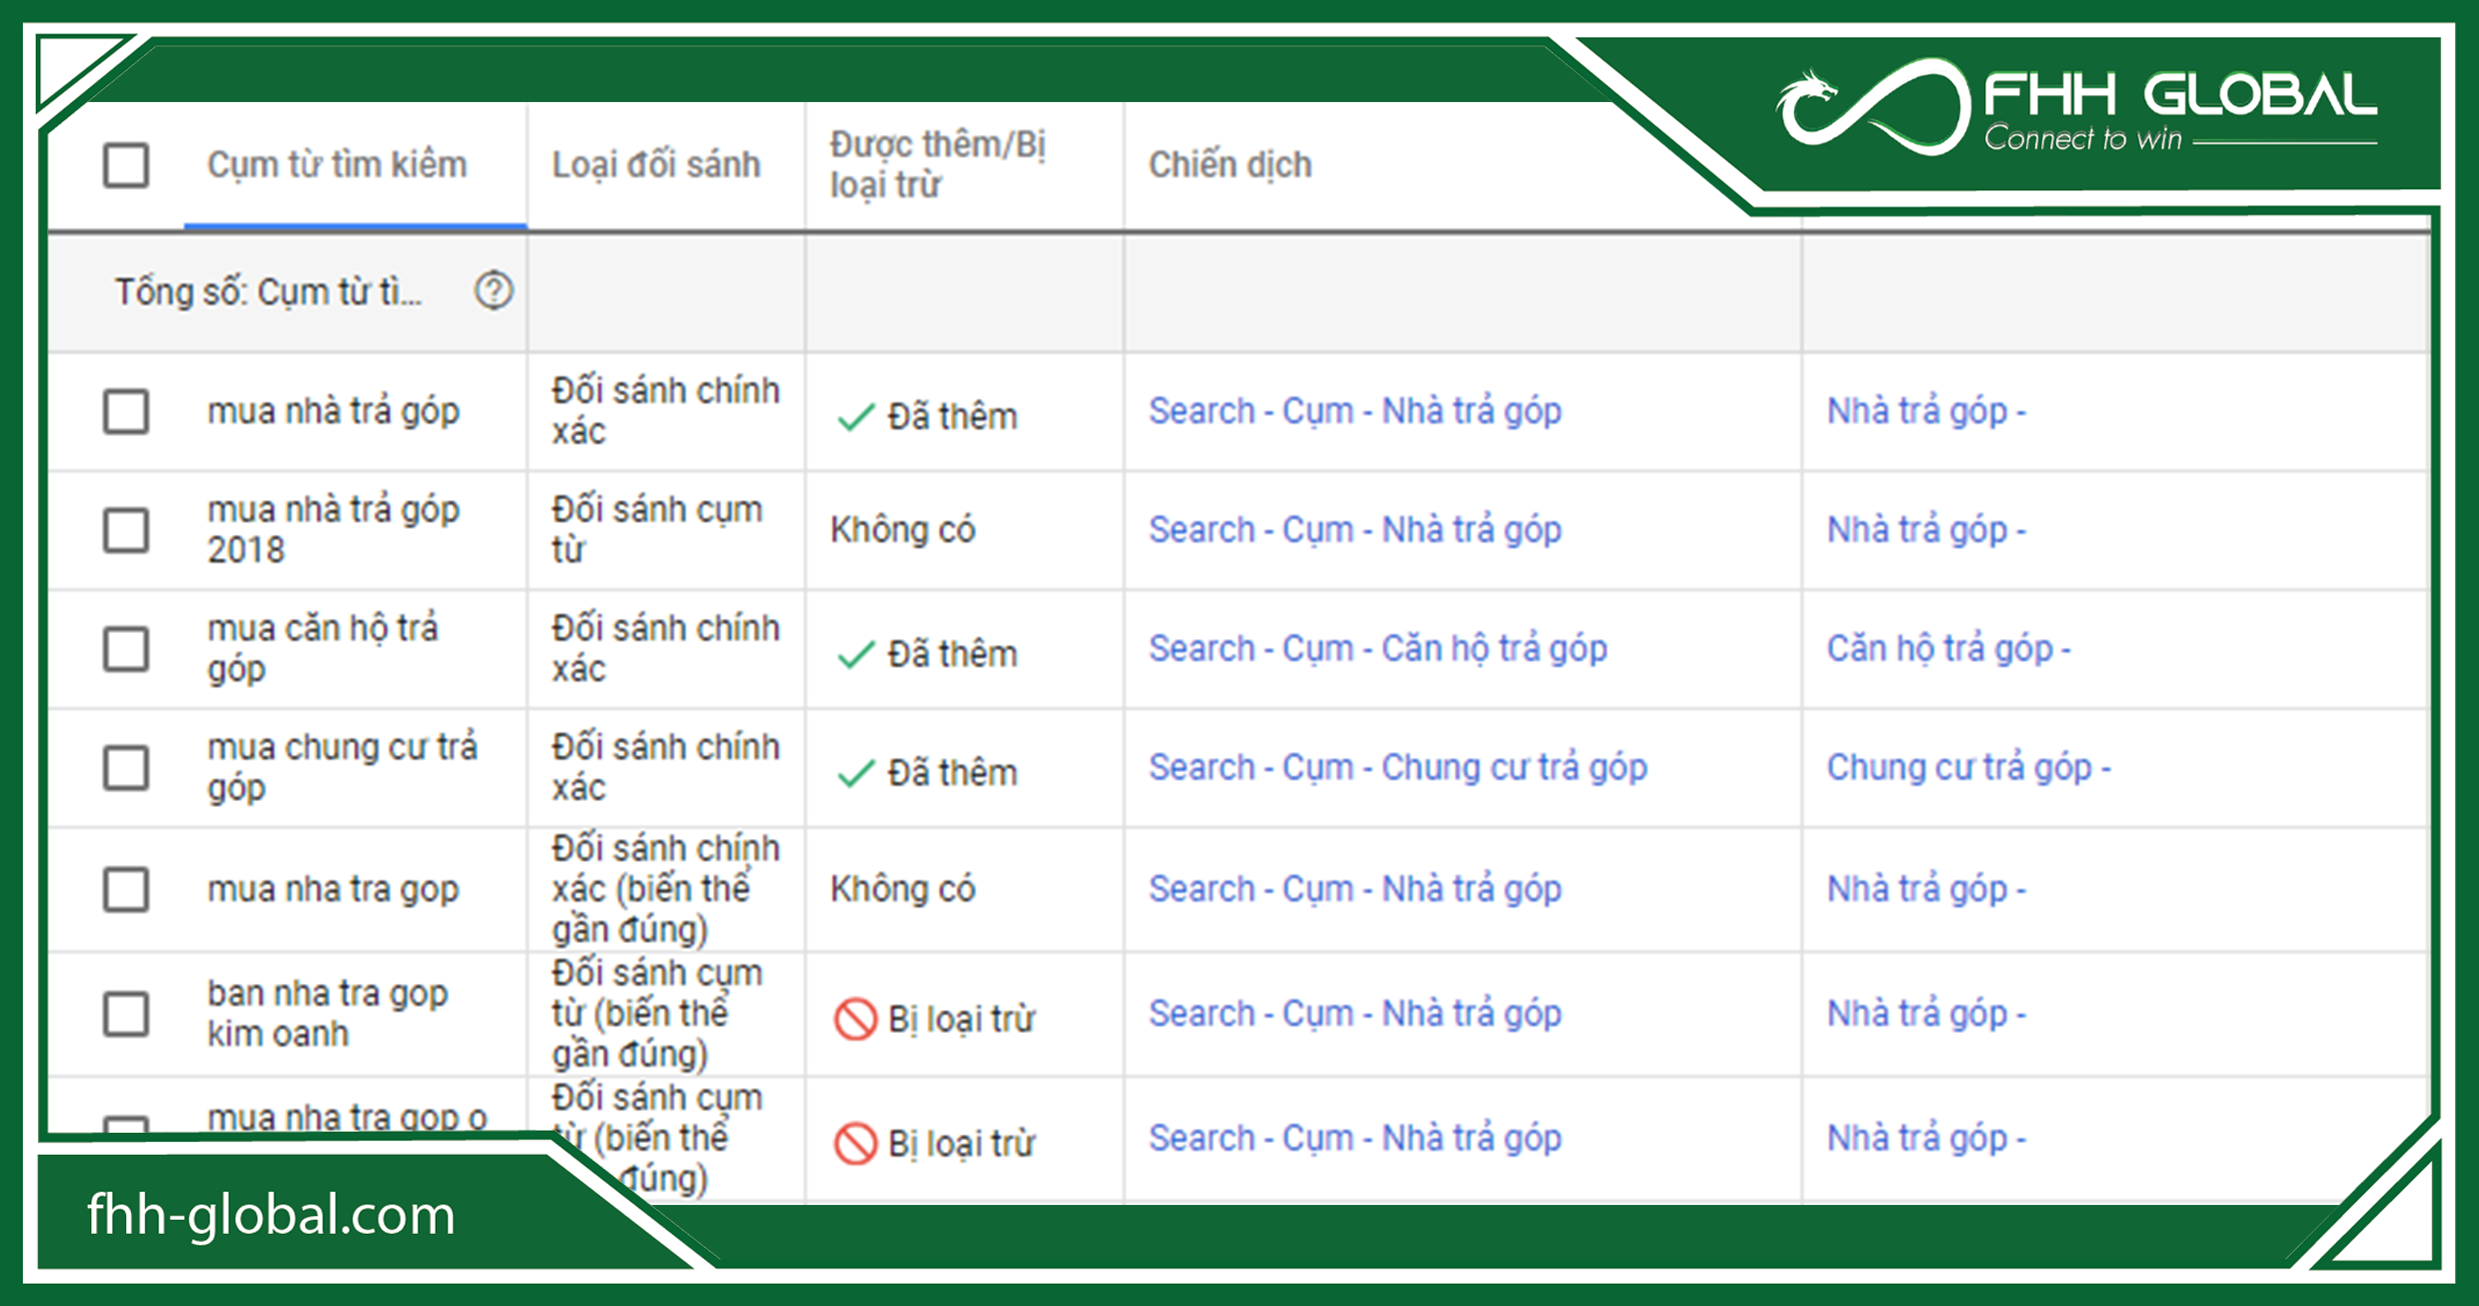Open campaign "Search - Cụm - Chung cư trả góp"

point(1399,767)
